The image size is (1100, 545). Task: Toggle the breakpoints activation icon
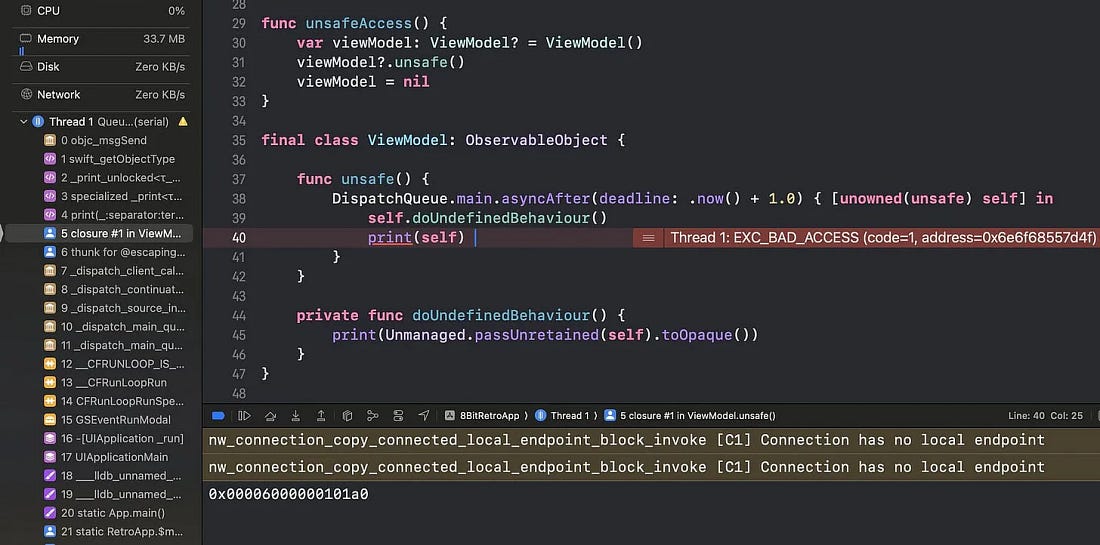coord(218,416)
